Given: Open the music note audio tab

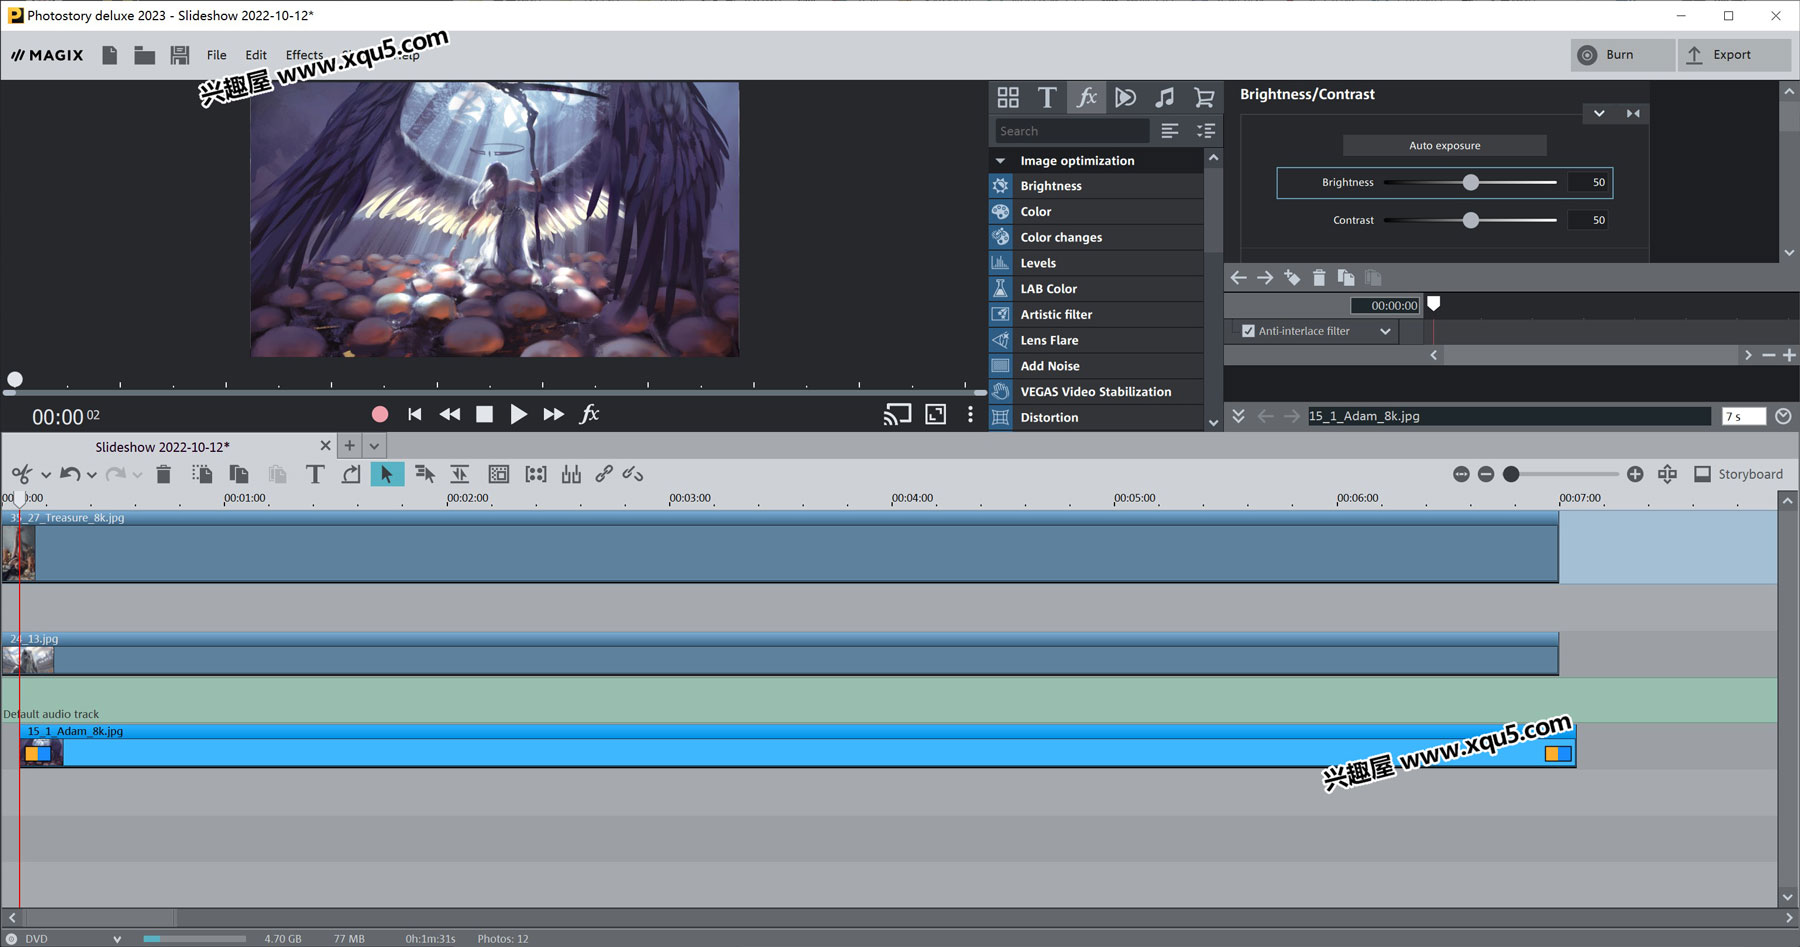Looking at the screenshot, I should coord(1165,97).
